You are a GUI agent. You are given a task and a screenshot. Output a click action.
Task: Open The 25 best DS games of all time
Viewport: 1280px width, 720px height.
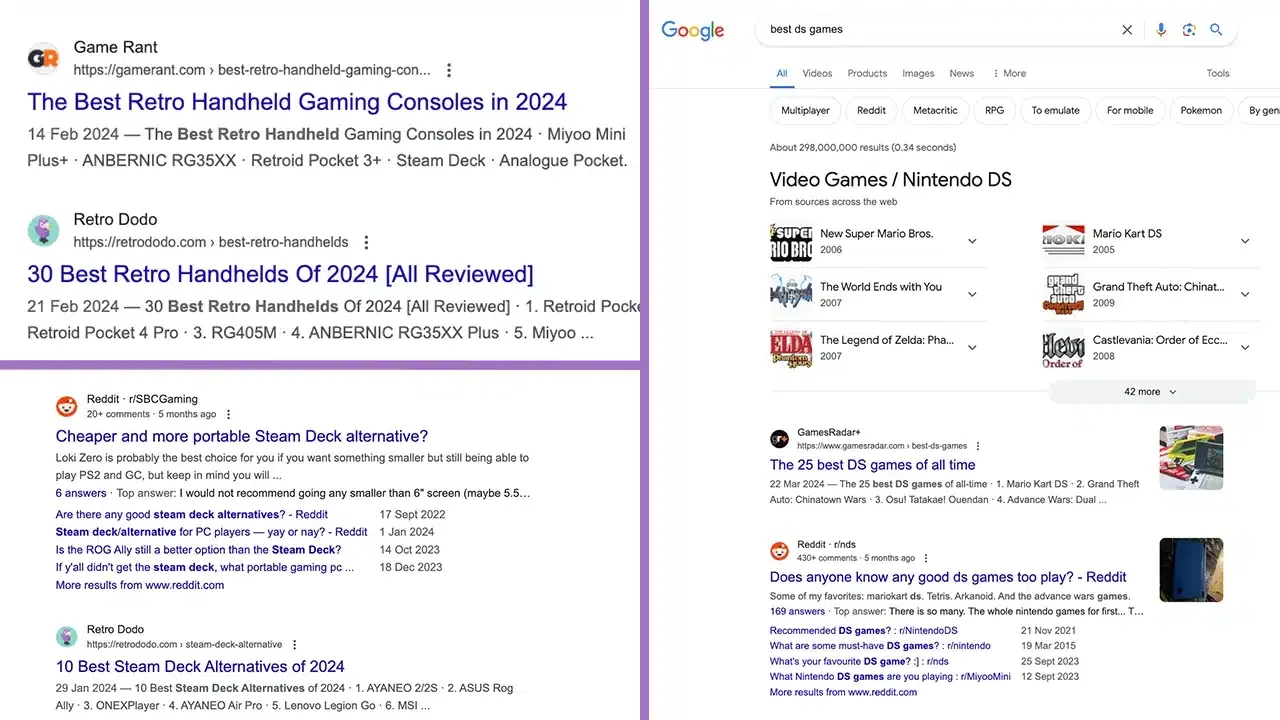(872, 465)
